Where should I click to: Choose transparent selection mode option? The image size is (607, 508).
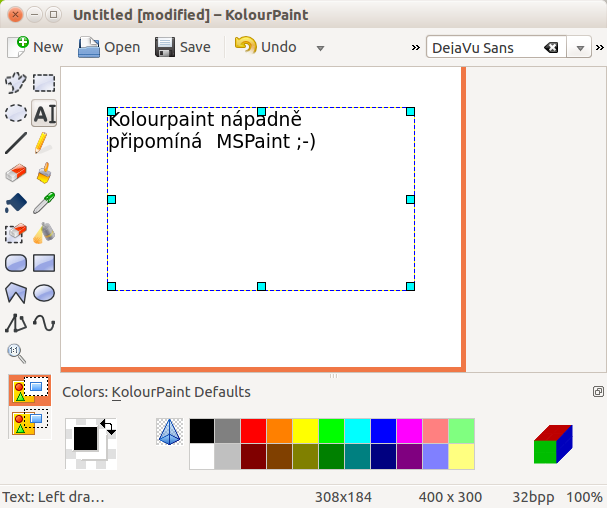30,422
